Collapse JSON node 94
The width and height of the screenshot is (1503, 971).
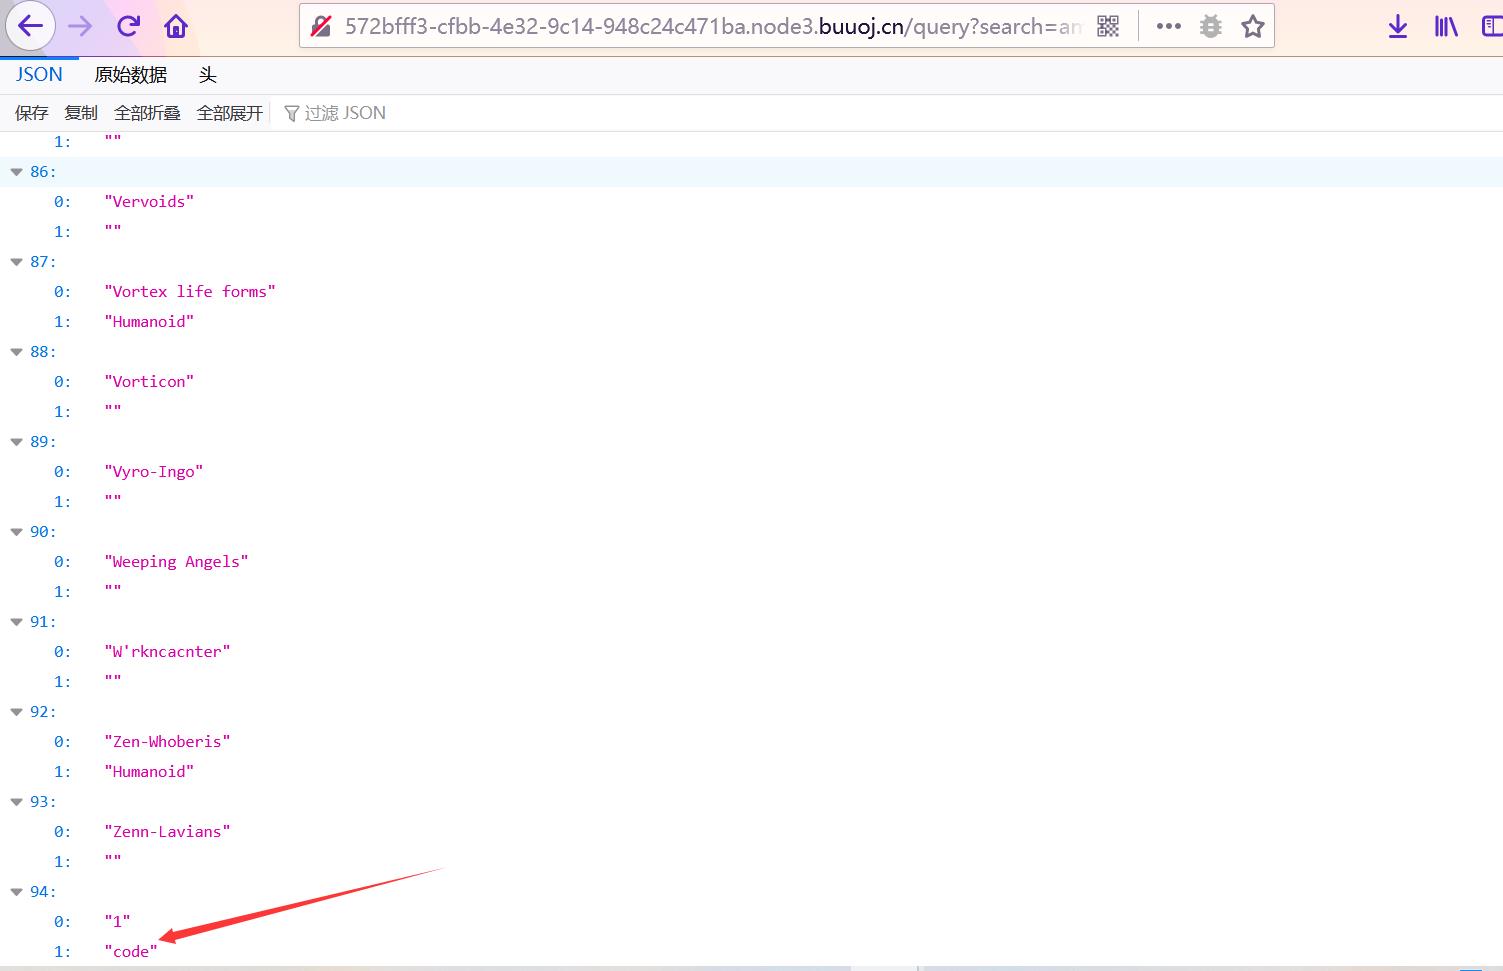click(16, 892)
